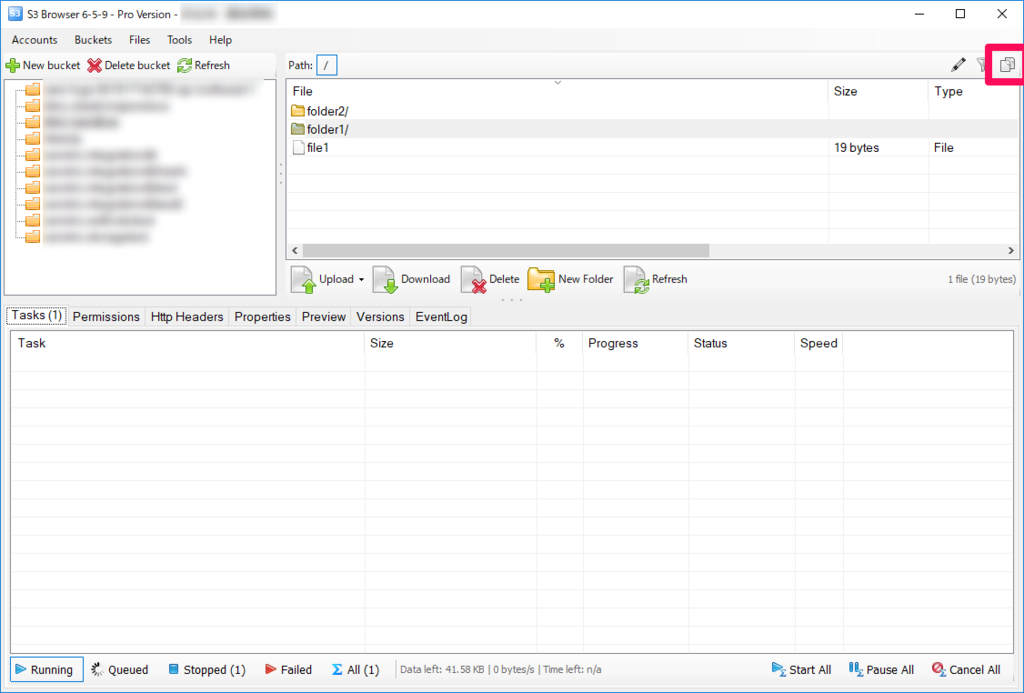Open the Tools menu
1024x693 pixels.
[x=179, y=40]
